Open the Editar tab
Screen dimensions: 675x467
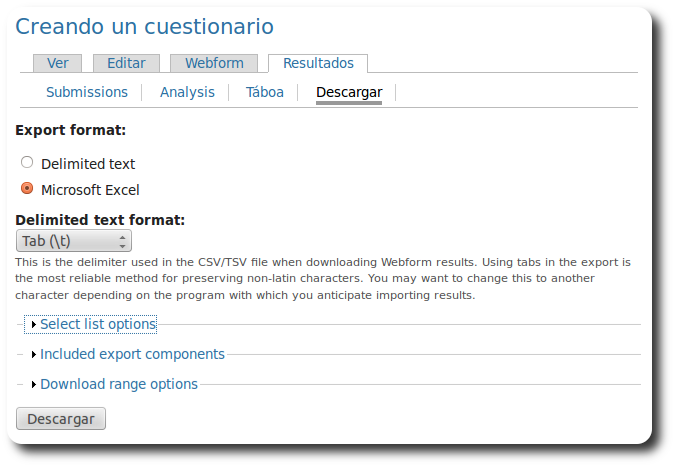pyautogui.click(x=126, y=63)
